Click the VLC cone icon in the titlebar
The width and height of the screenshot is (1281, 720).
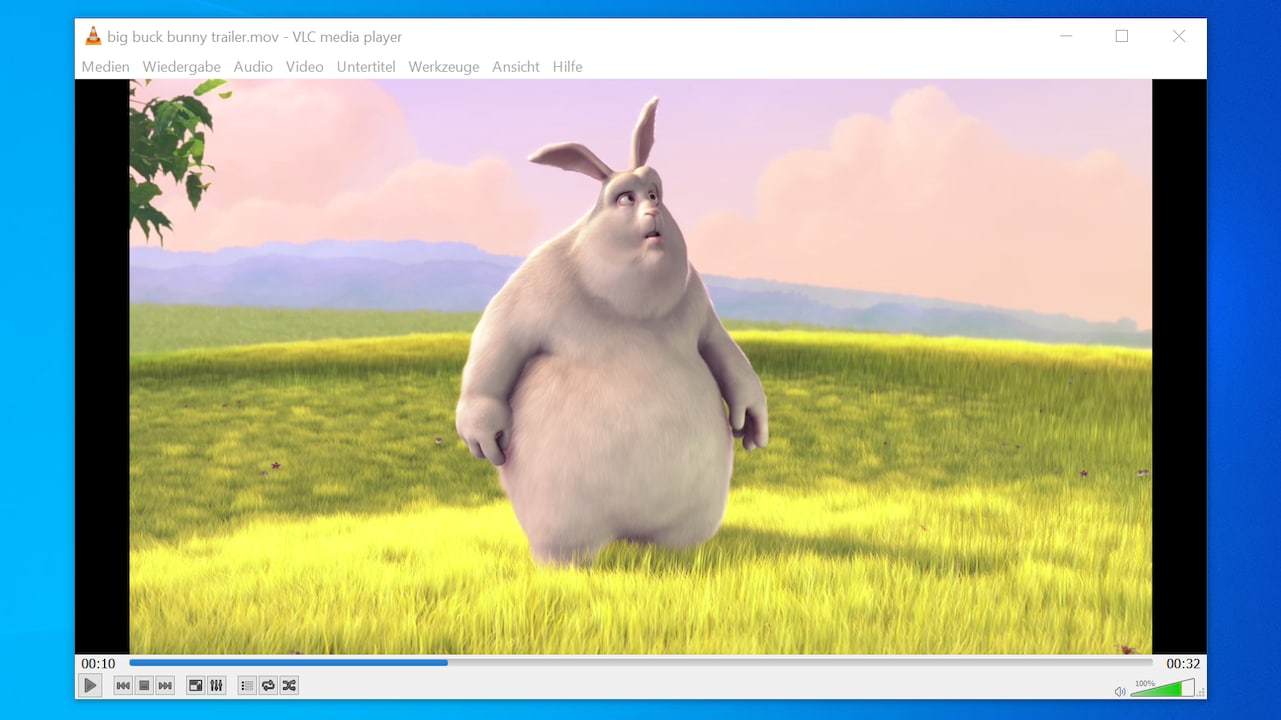(91, 36)
